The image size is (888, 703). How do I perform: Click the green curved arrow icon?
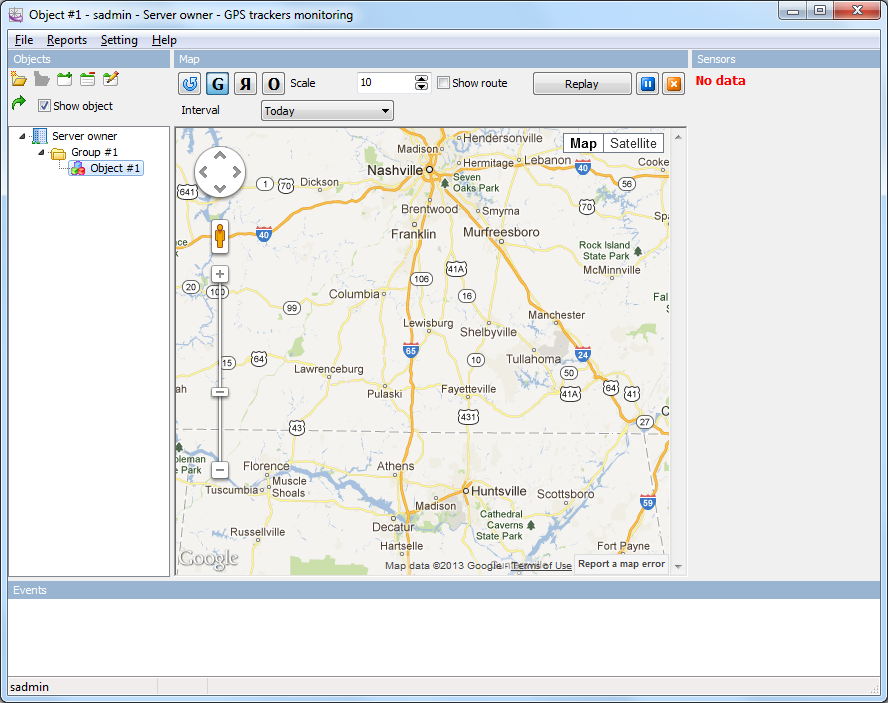pos(19,103)
